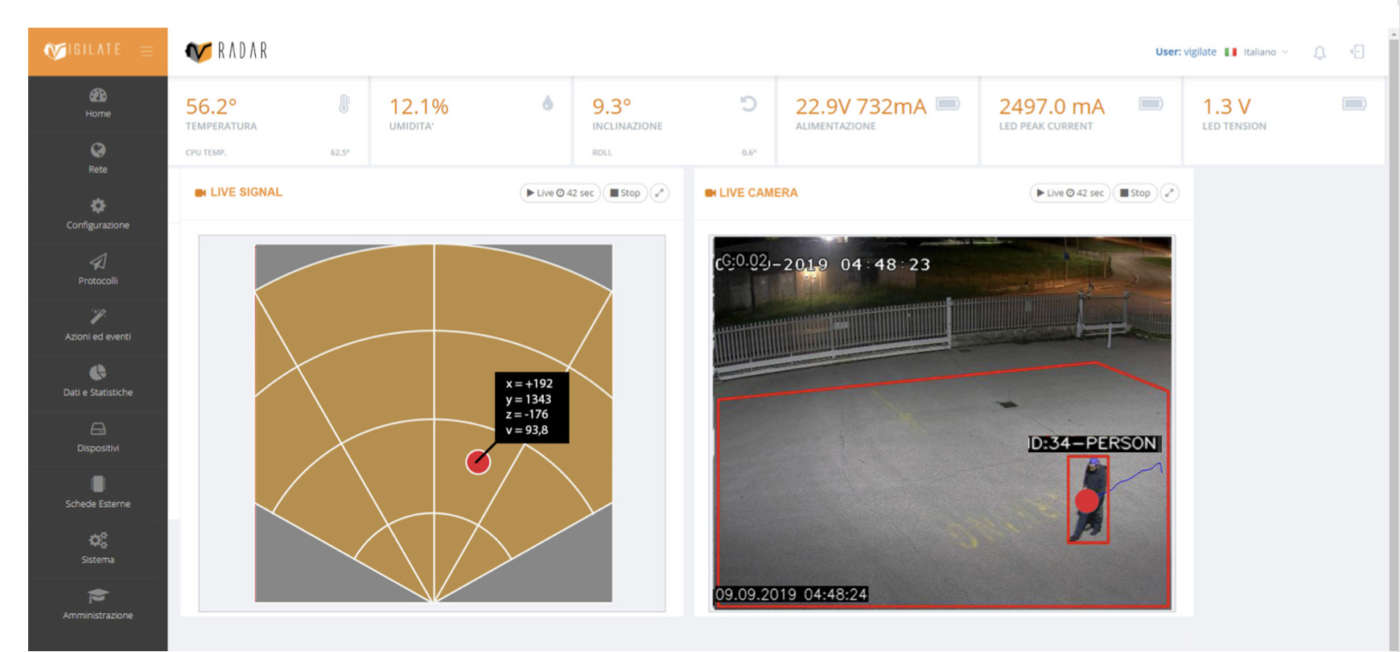Click the LIVE SIGNAL panel title

[x=246, y=192]
